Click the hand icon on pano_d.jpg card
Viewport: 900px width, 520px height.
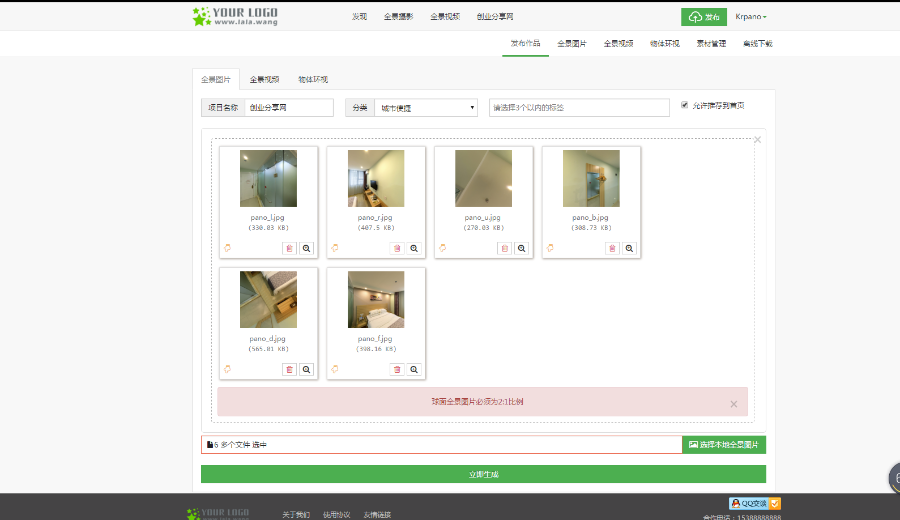tap(227, 369)
